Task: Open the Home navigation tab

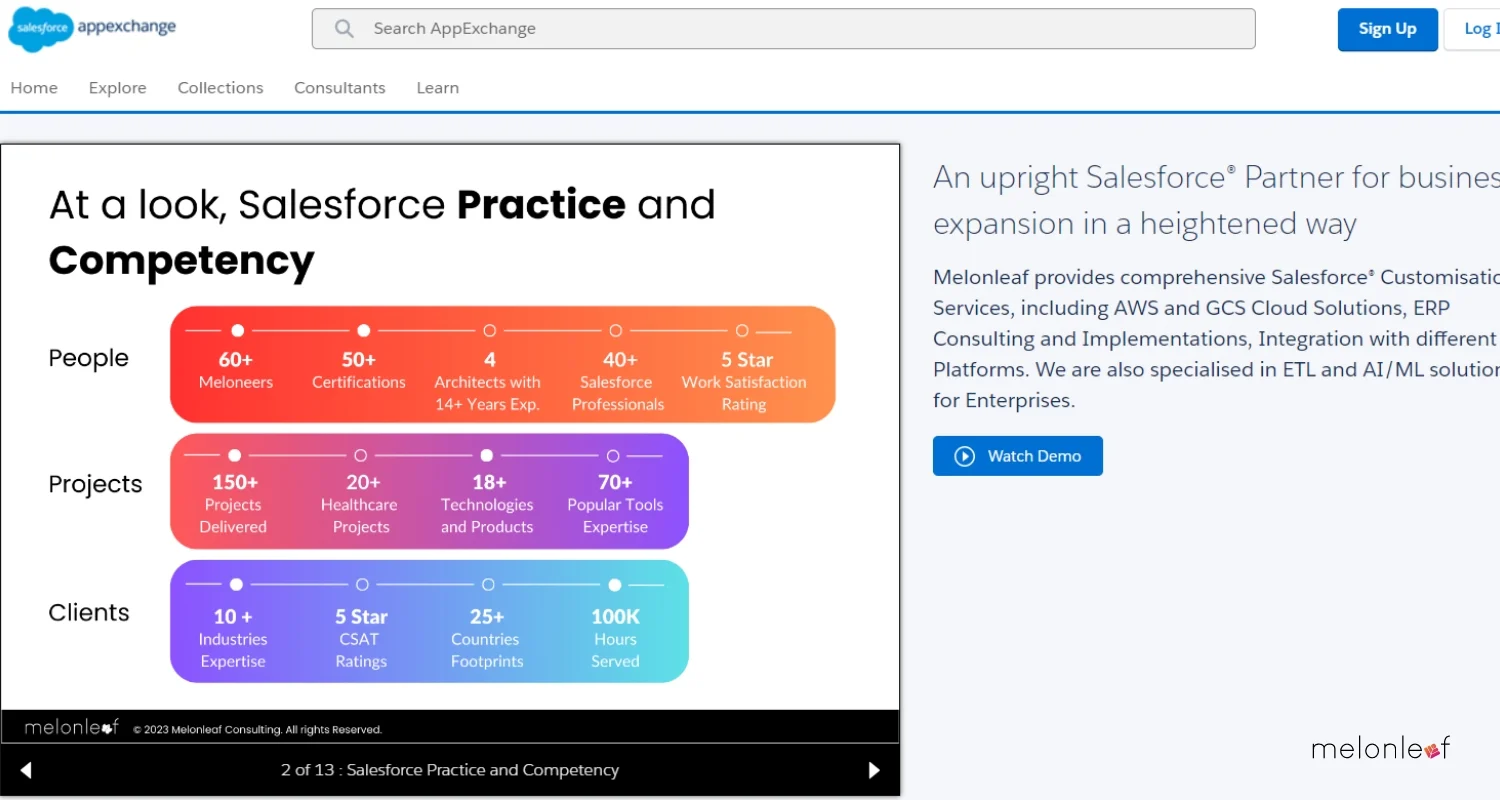Action: point(34,88)
